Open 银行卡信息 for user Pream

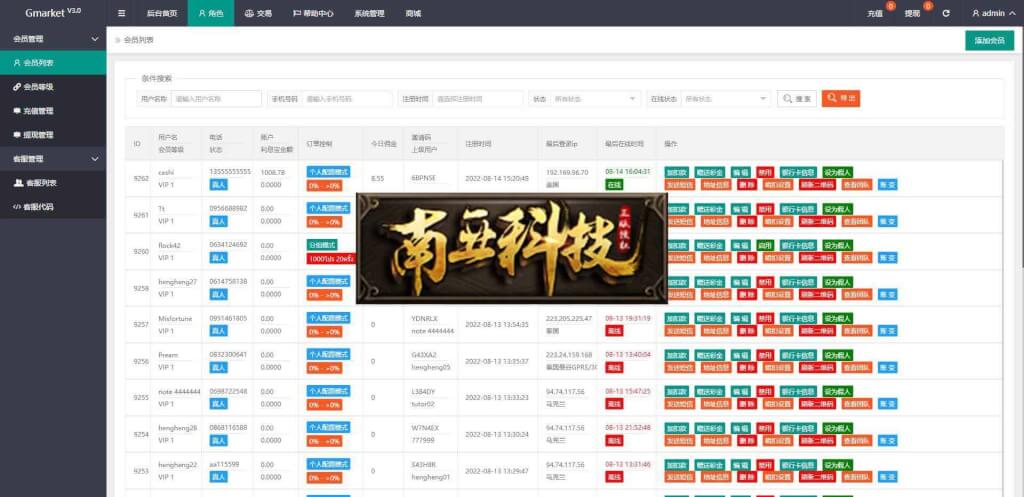pyautogui.click(x=797, y=355)
